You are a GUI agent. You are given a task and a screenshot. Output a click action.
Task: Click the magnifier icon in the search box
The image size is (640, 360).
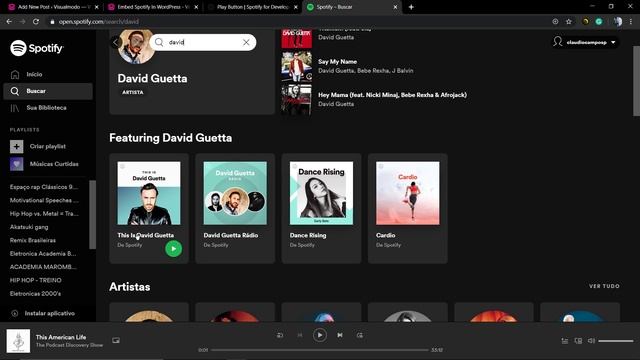[159, 42]
